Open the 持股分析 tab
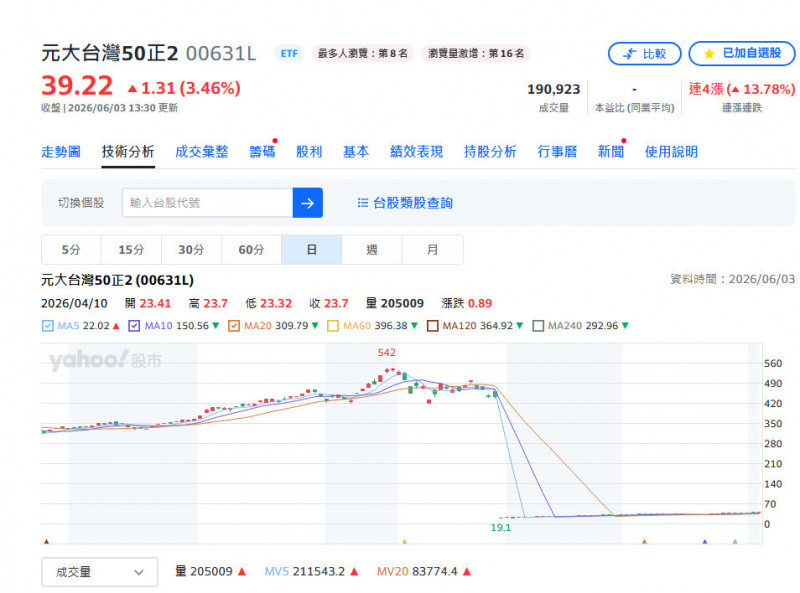 click(490, 152)
